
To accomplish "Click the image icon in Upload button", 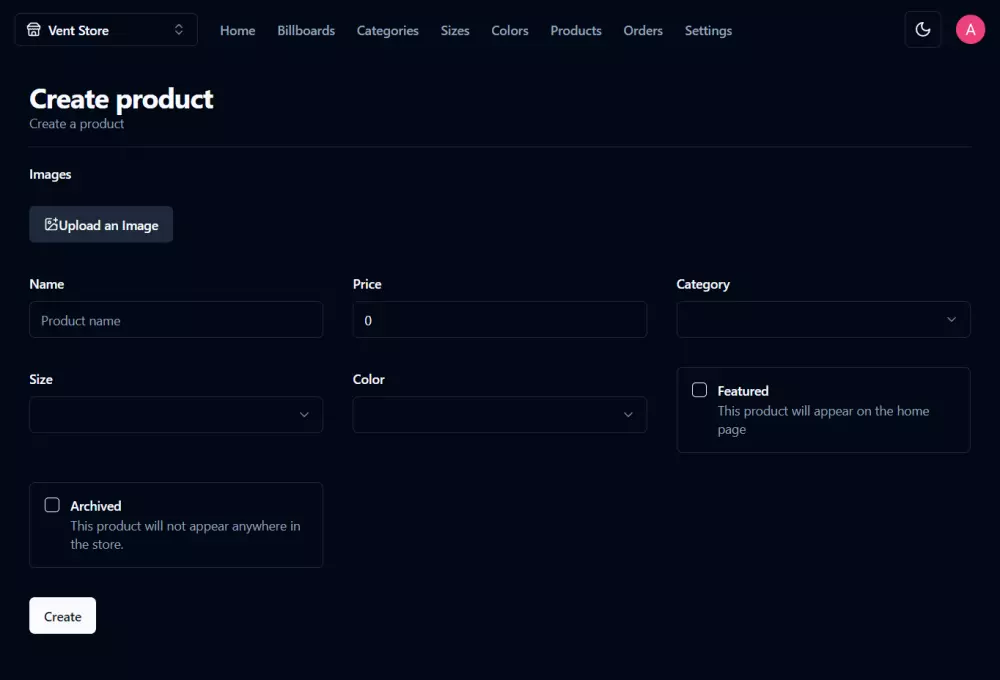I will point(51,225).
